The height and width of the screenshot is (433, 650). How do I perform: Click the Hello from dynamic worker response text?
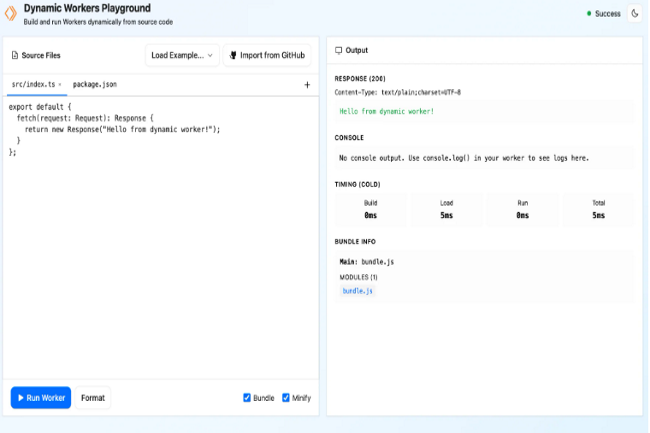(387, 111)
